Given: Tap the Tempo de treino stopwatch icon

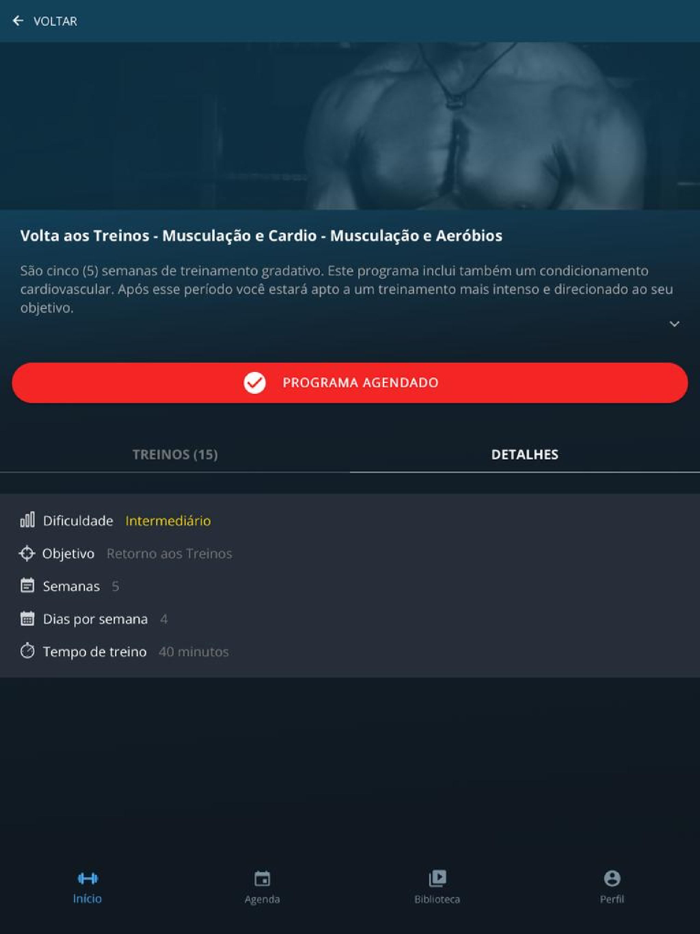Looking at the screenshot, I should pyautogui.click(x=27, y=651).
